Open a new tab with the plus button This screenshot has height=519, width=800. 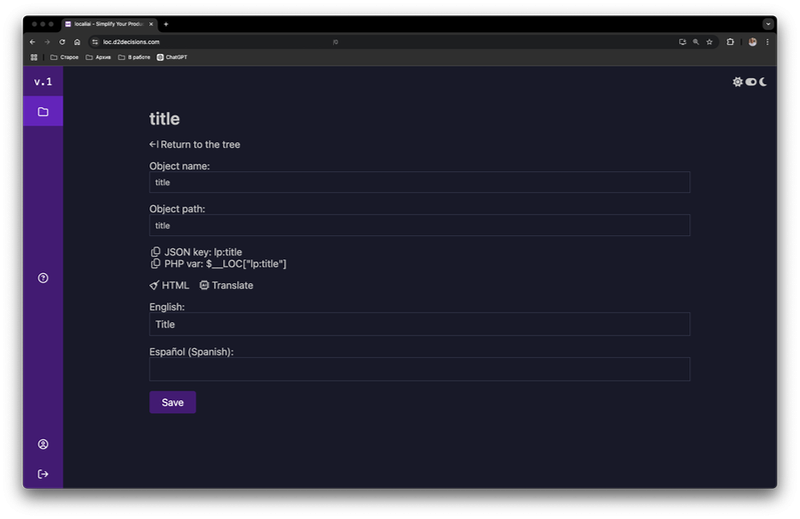click(166, 24)
